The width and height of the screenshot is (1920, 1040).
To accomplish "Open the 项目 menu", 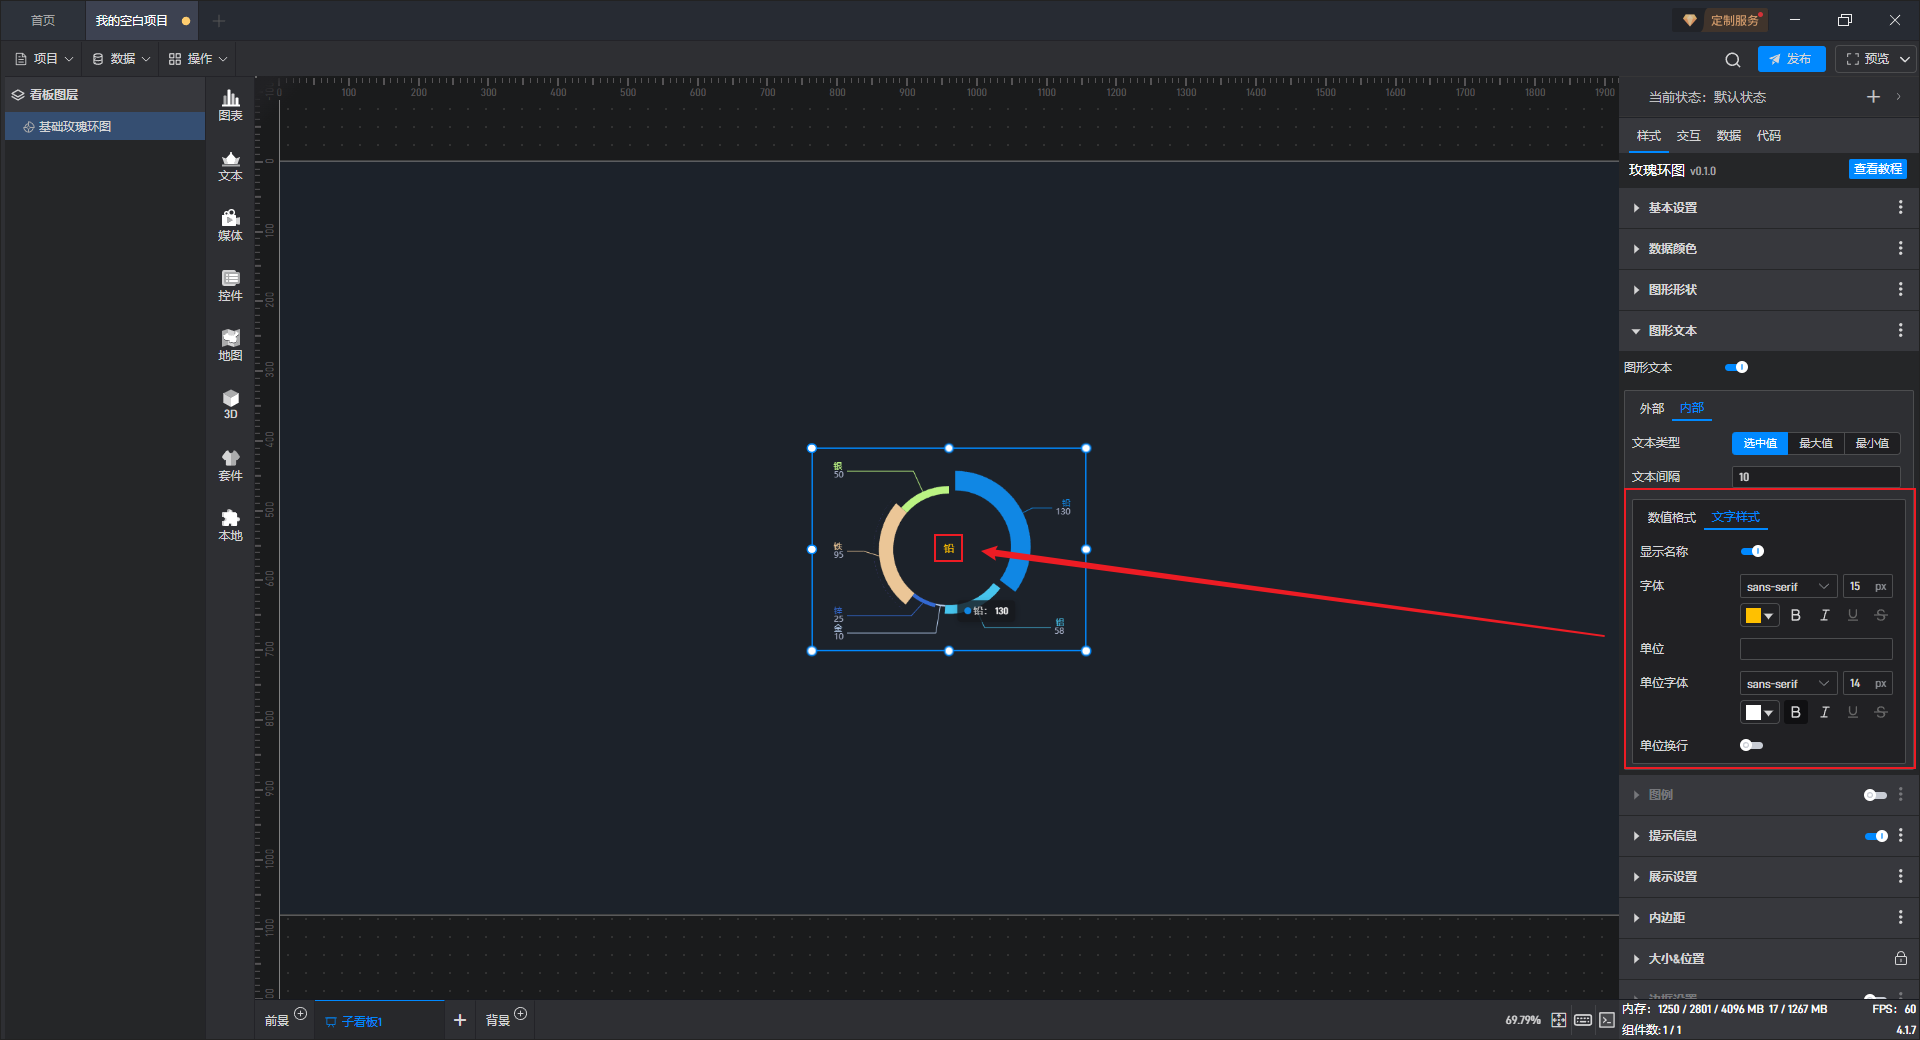I will pyautogui.click(x=45, y=59).
